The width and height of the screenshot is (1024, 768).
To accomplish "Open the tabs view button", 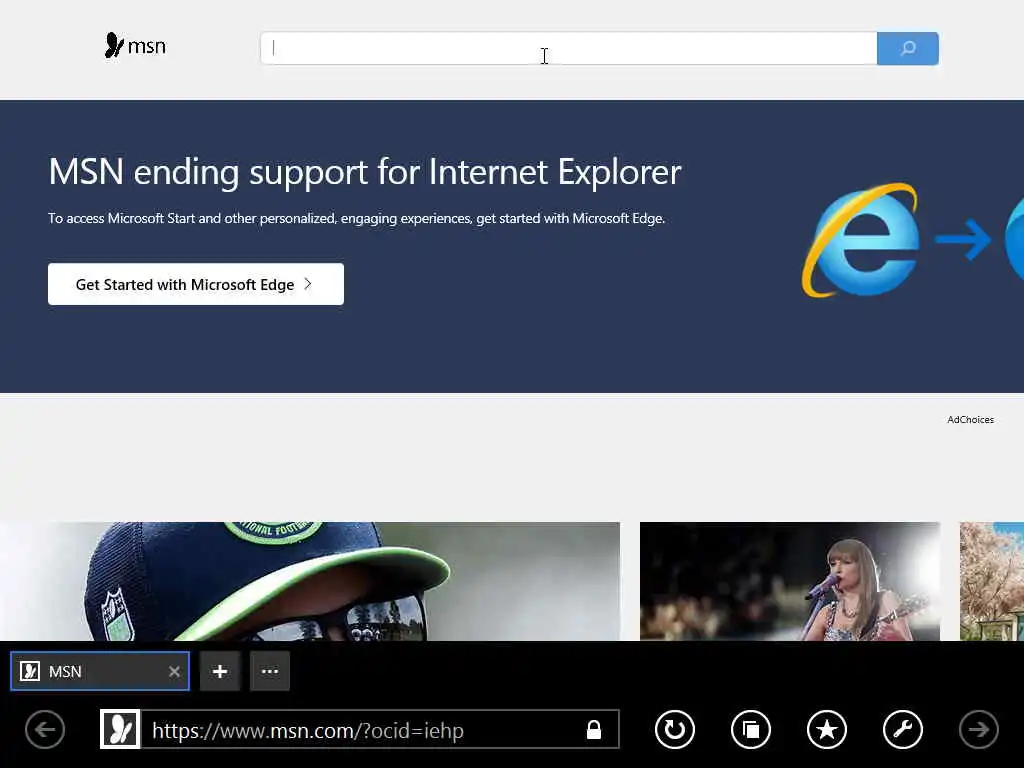I will [x=751, y=729].
